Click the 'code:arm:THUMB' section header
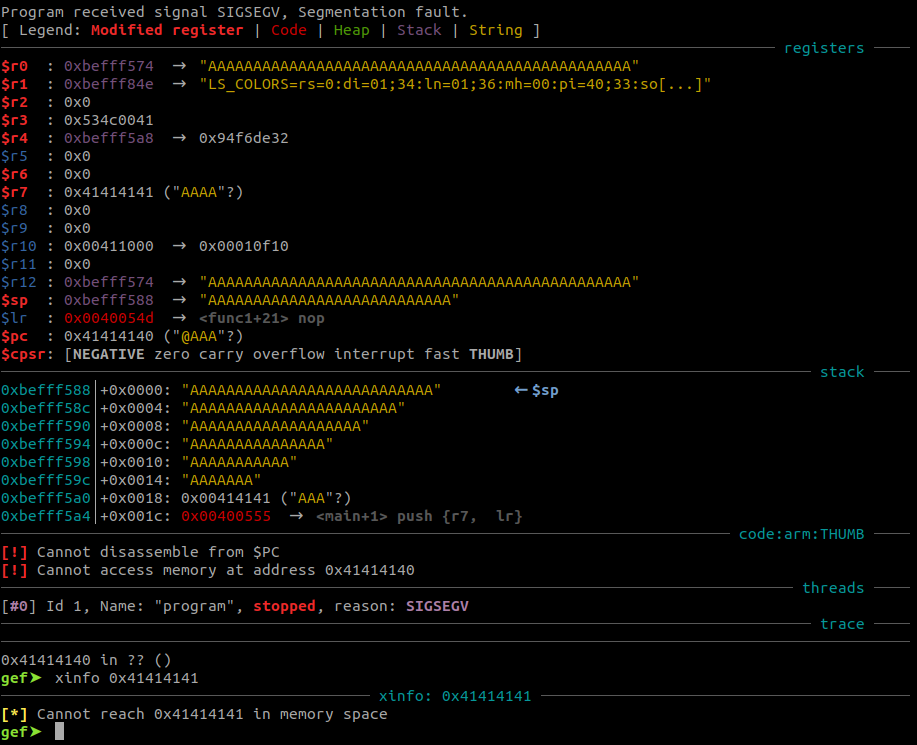Screen dimensions: 917x745 pyautogui.click(x=801, y=534)
